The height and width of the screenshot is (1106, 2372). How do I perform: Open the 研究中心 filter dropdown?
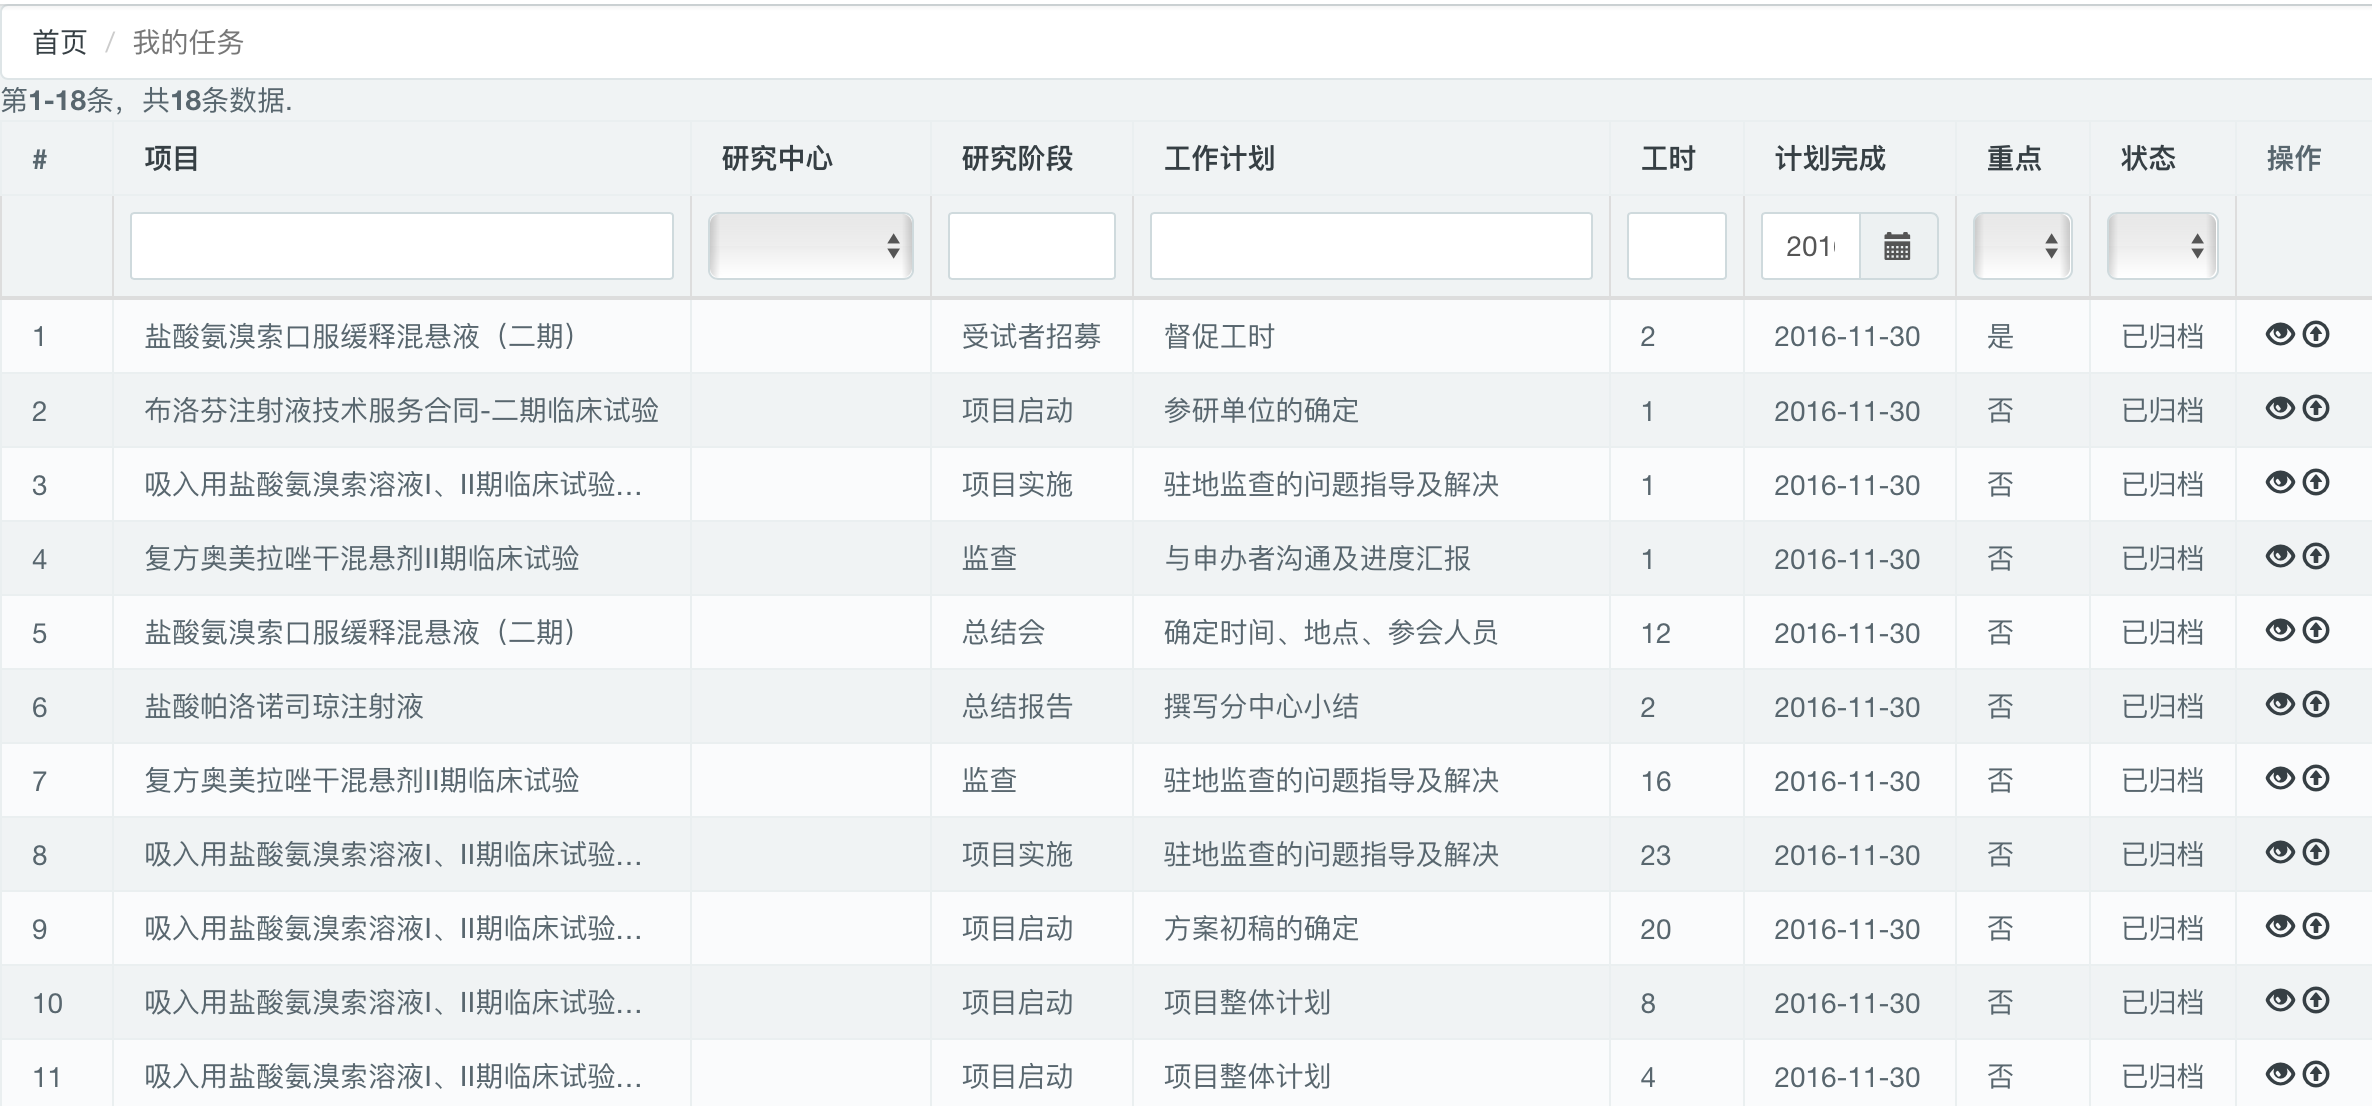[810, 246]
